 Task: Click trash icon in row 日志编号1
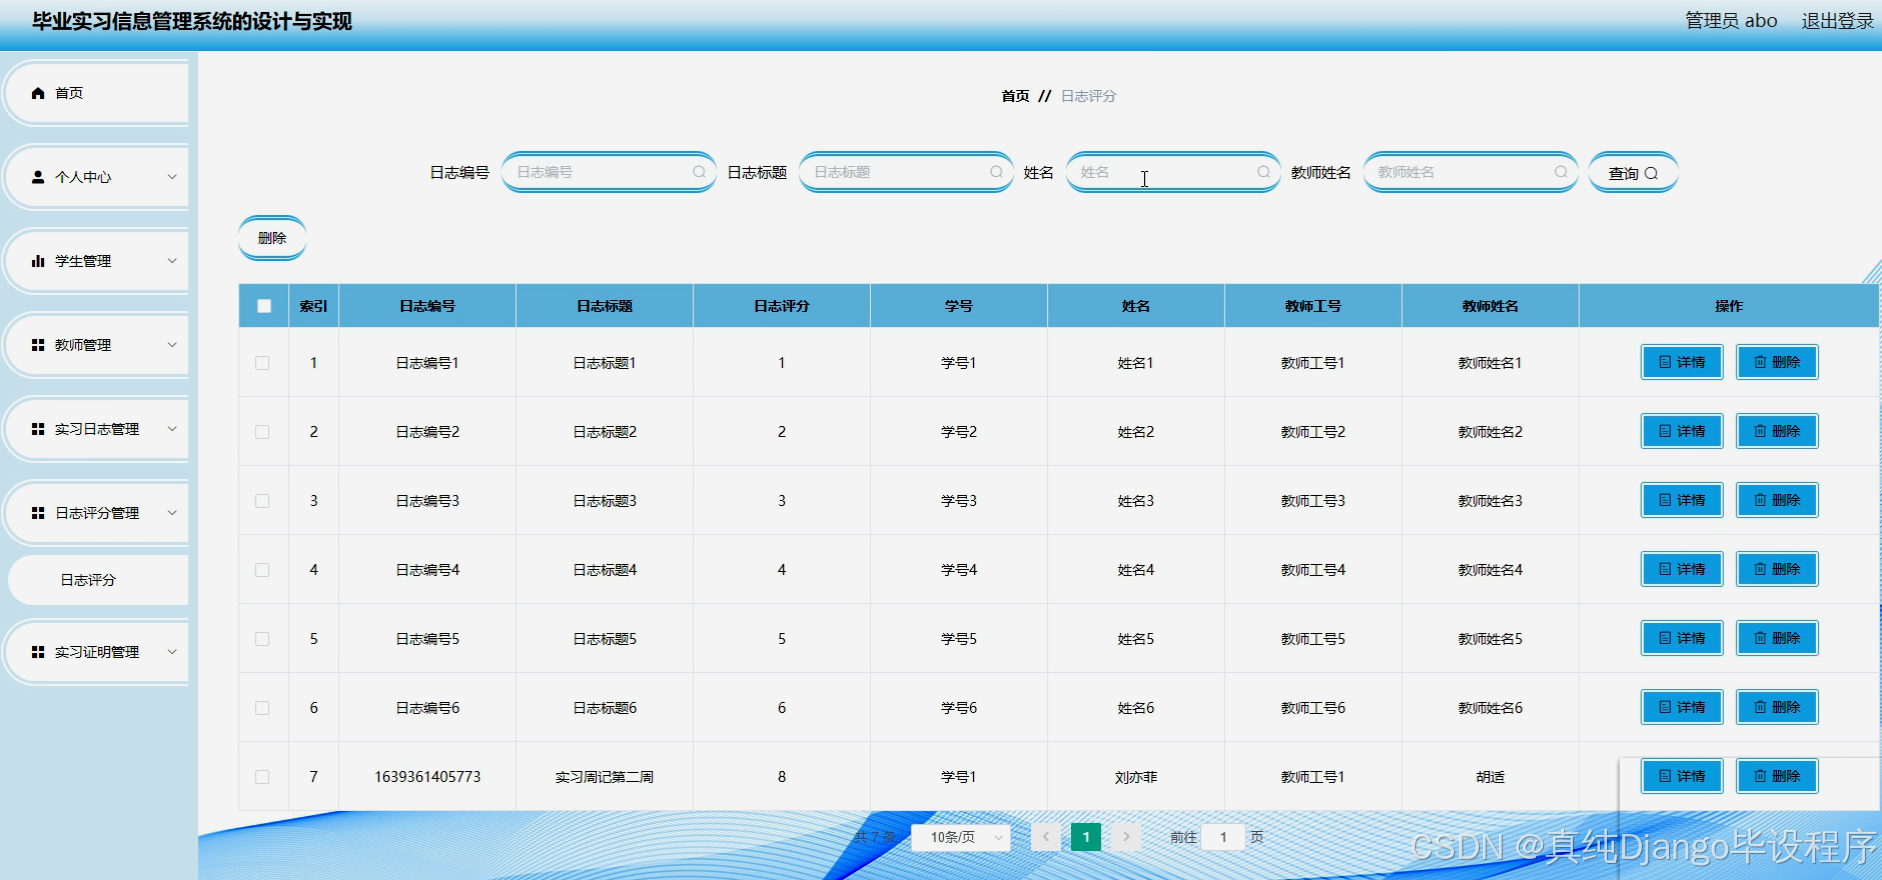pos(1760,362)
